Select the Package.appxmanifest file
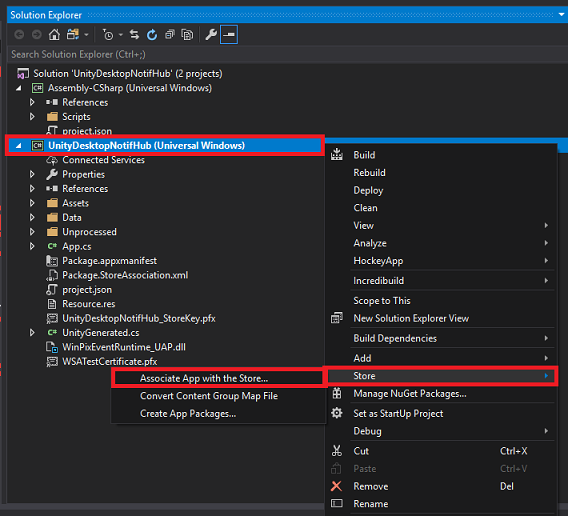Screen dimensions: 568x516 pos(109,261)
